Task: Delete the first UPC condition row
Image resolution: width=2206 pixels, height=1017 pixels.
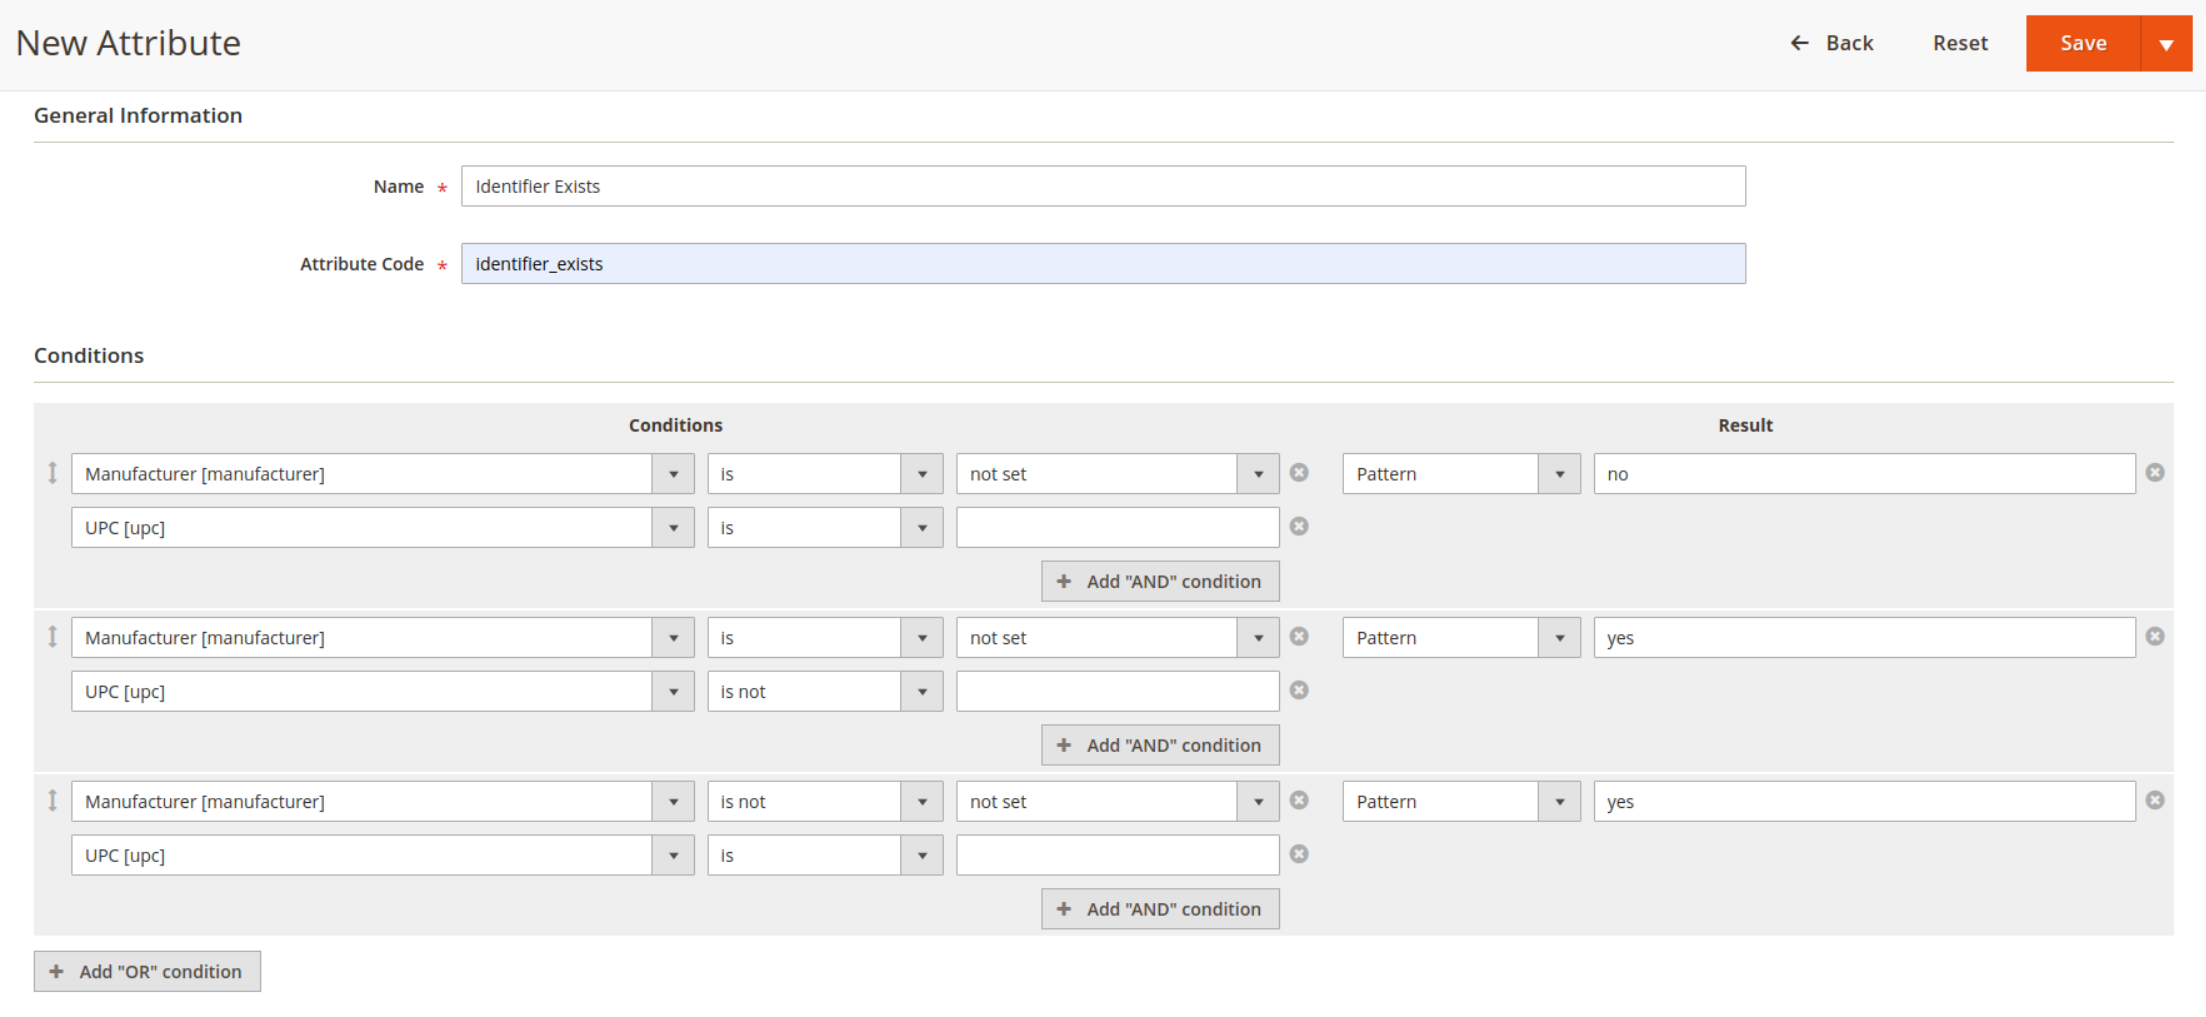Action: coord(1299,527)
